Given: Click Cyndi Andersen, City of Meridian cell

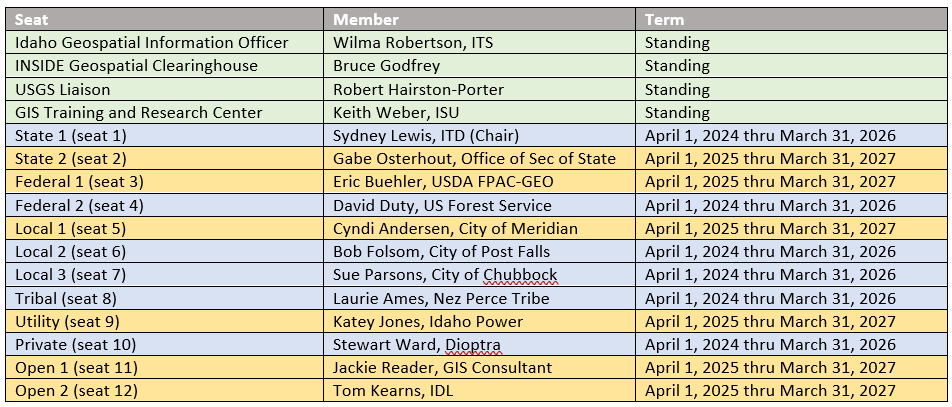Looking at the screenshot, I should coord(480,228).
